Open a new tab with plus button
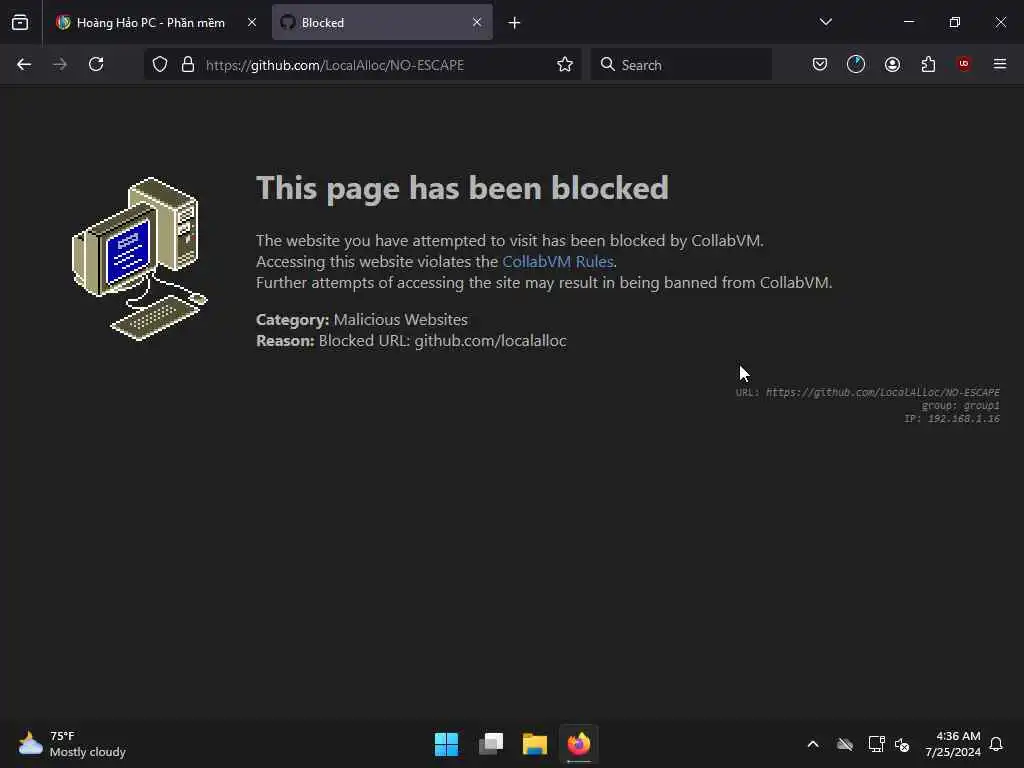 tap(515, 23)
